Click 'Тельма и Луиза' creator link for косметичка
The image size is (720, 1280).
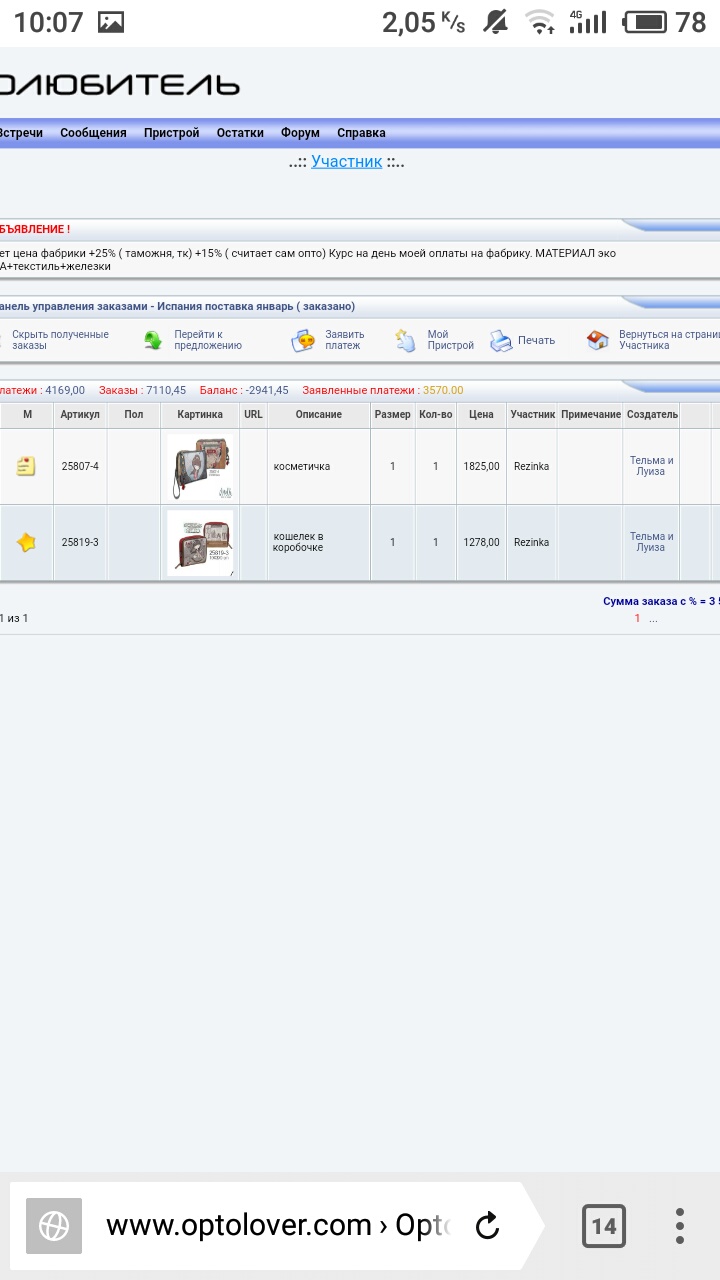click(651, 466)
